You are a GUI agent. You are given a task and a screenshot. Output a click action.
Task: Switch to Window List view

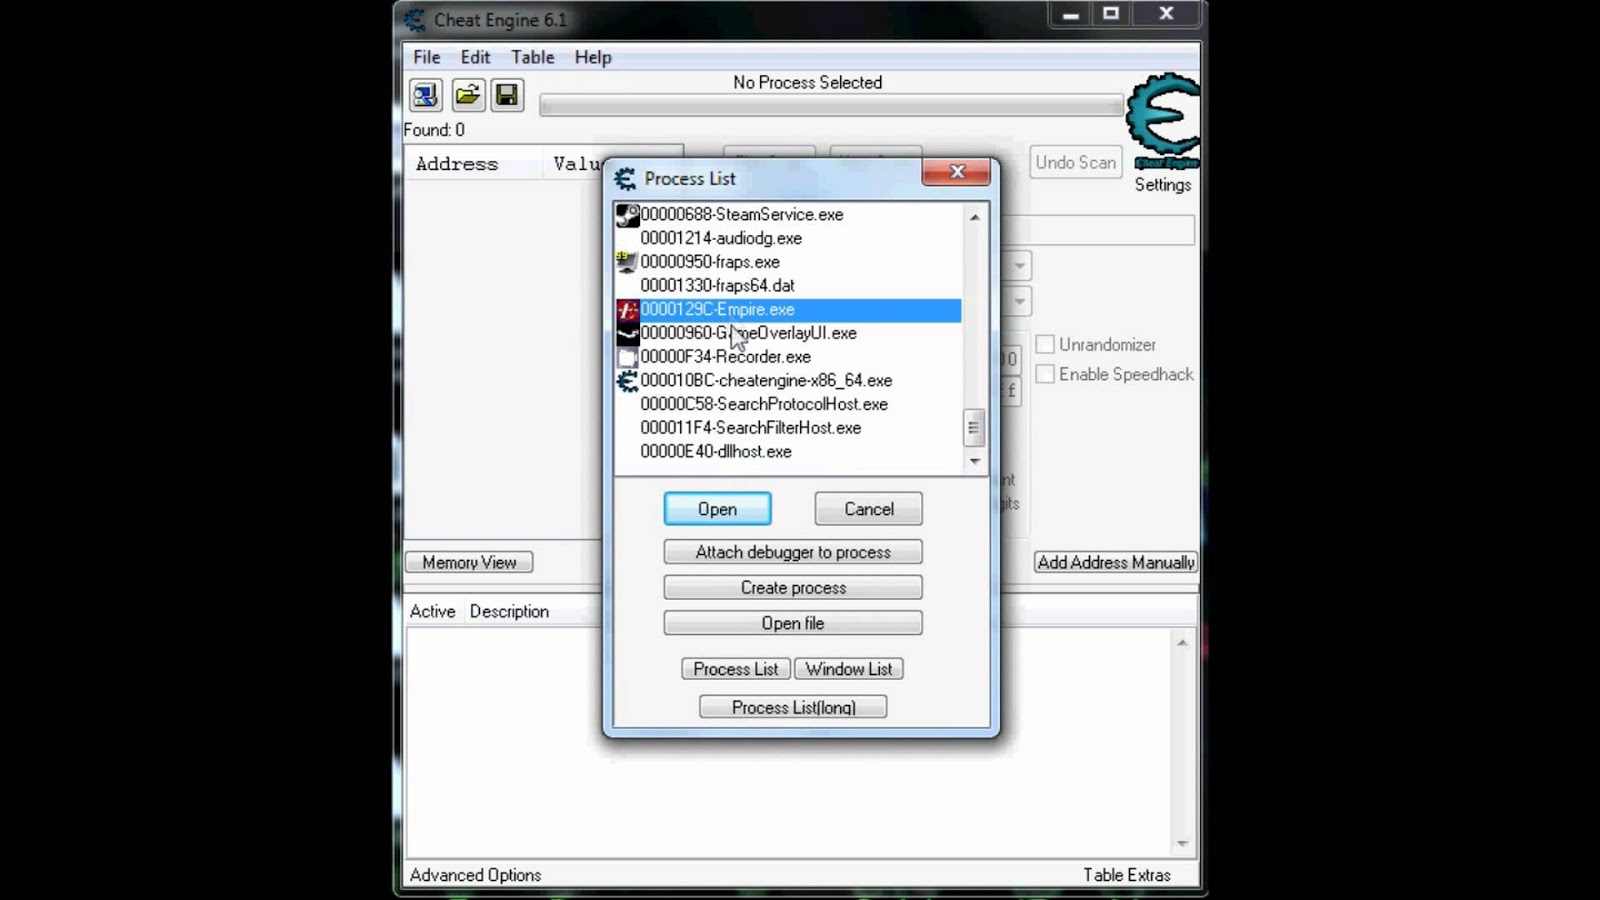point(849,669)
